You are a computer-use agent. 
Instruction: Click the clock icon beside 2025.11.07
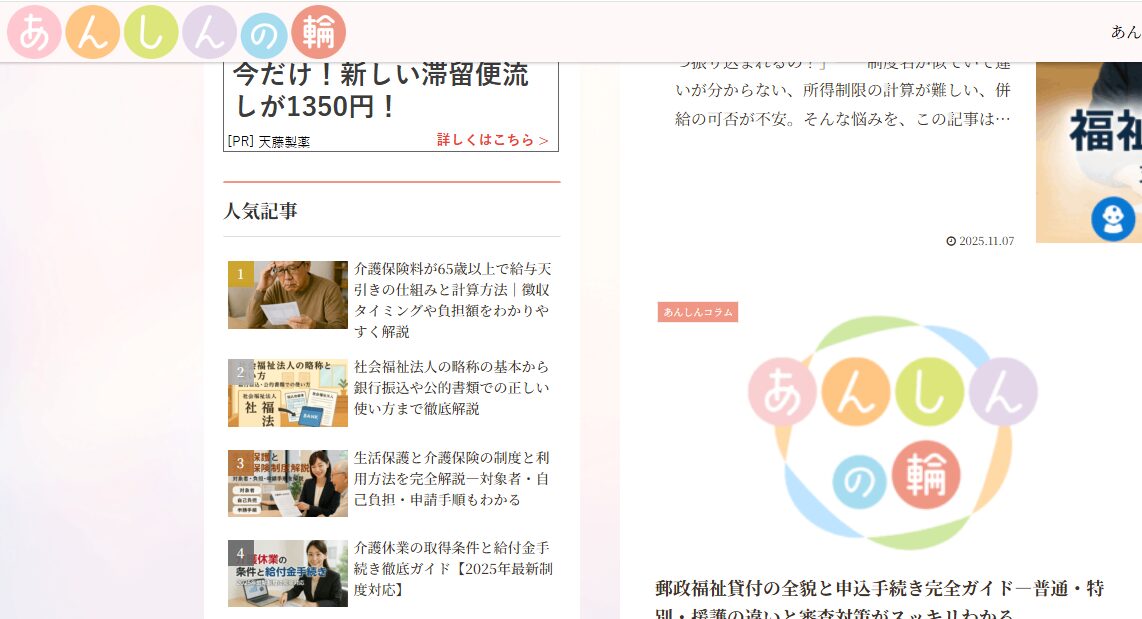[x=951, y=241]
